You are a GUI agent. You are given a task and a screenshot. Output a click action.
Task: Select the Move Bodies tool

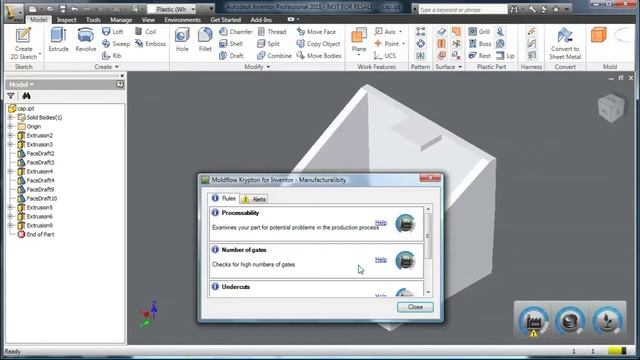319,56
